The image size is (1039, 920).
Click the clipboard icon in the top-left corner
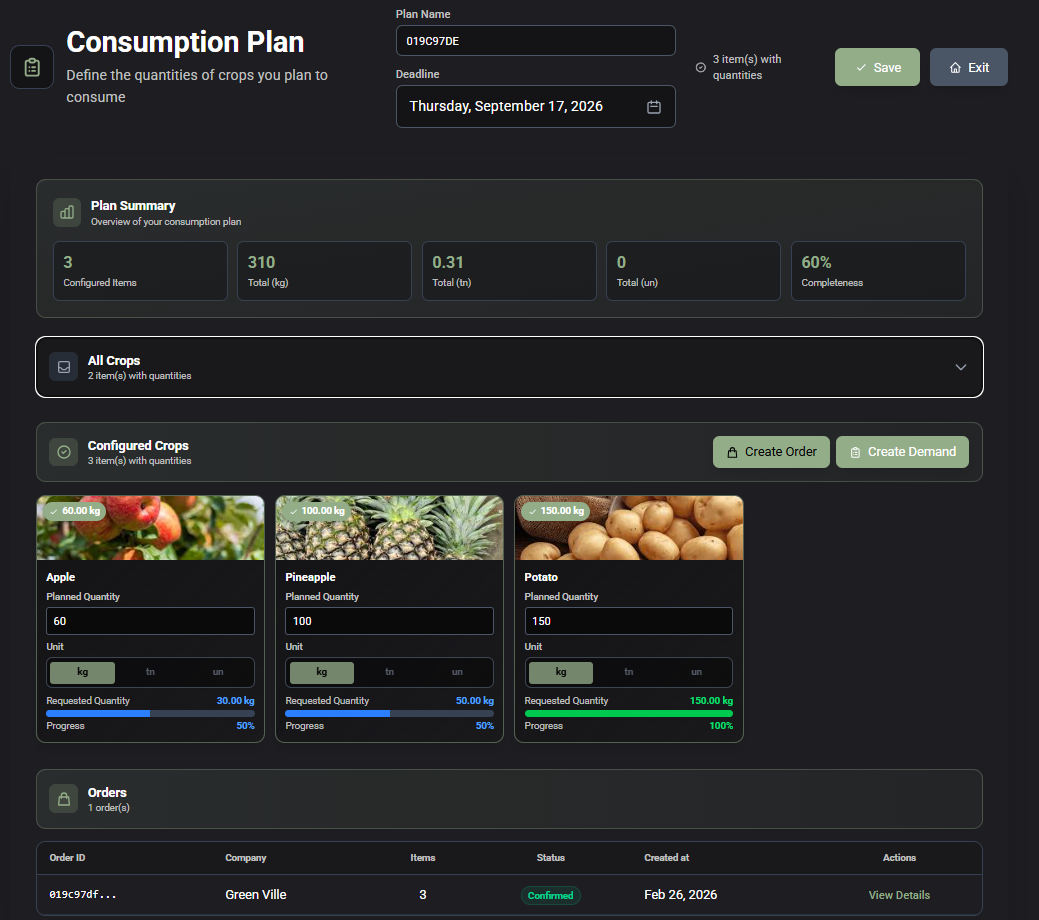click(x=31, y=67)
